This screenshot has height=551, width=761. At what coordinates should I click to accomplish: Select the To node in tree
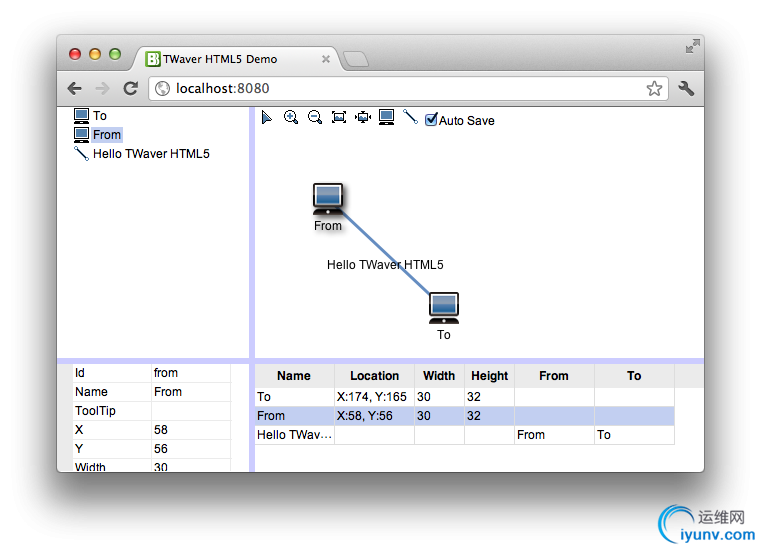tap(100, 116)
